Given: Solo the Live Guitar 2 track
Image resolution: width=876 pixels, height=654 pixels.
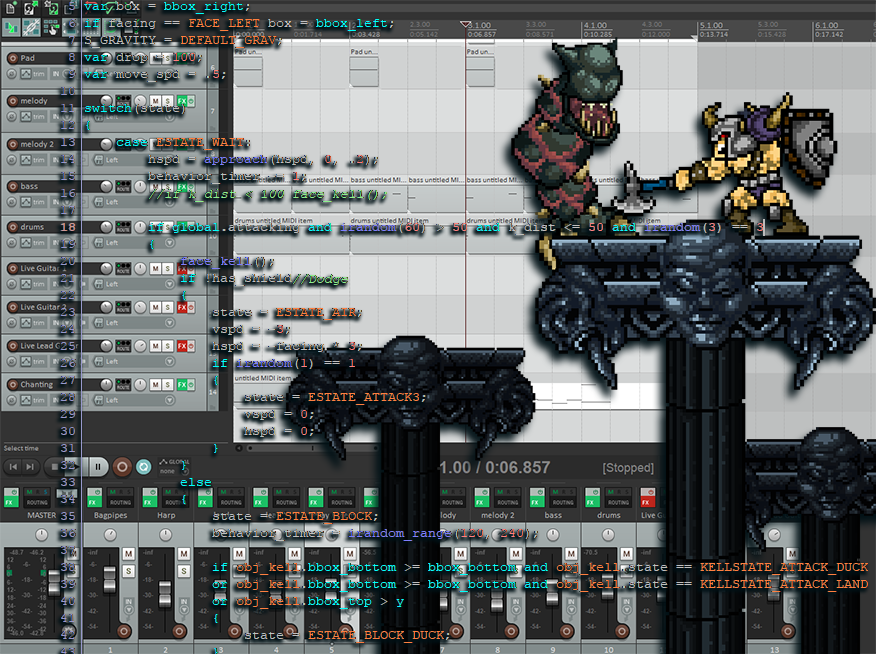Looking at the screenshot, I should (167, 307).
